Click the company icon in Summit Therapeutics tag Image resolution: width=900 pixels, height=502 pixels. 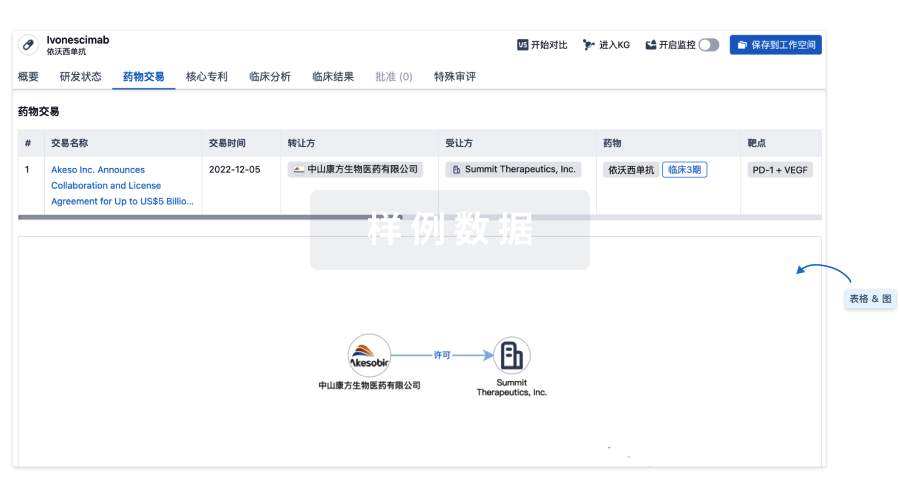coord(457,170)
